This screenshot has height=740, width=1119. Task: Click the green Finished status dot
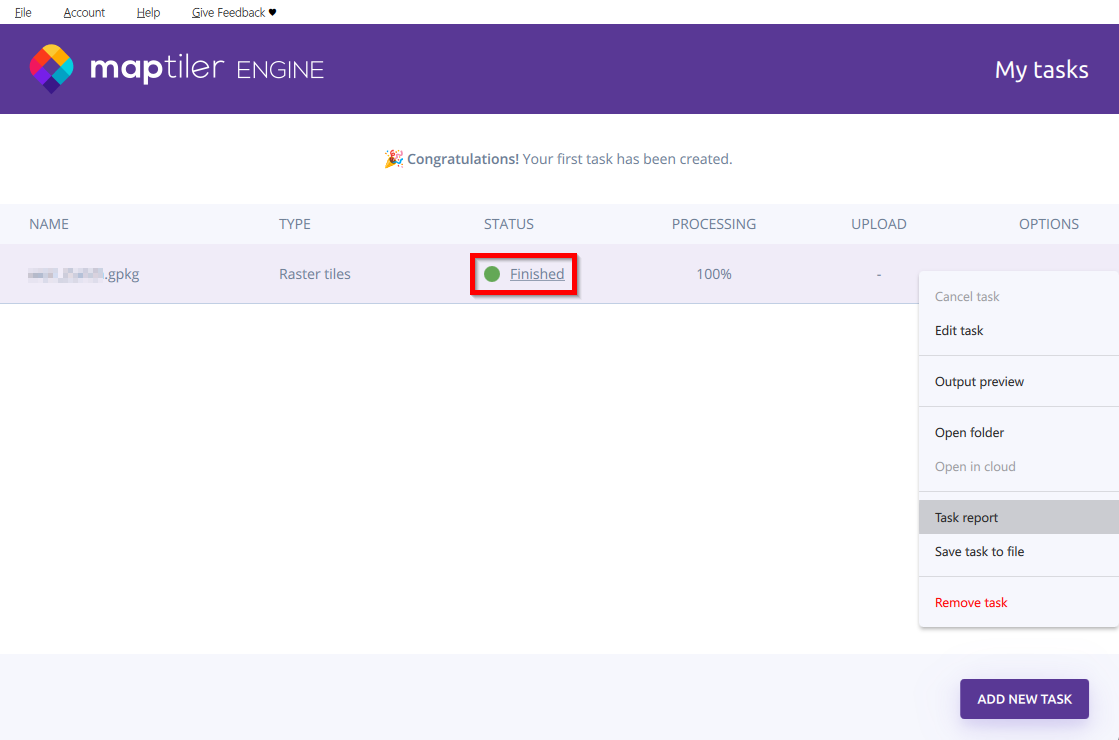(493, 274)
